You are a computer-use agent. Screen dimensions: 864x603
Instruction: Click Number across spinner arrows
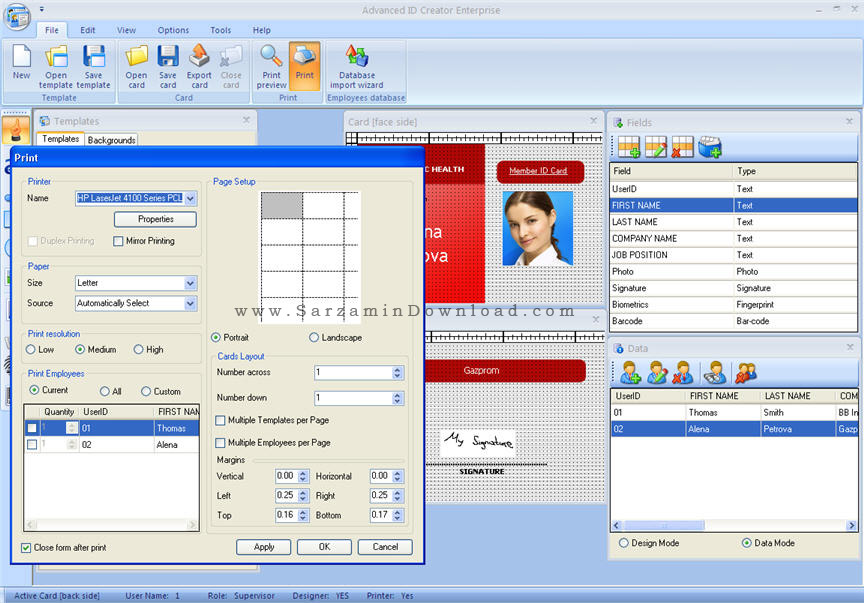click(x=397, y=373)
